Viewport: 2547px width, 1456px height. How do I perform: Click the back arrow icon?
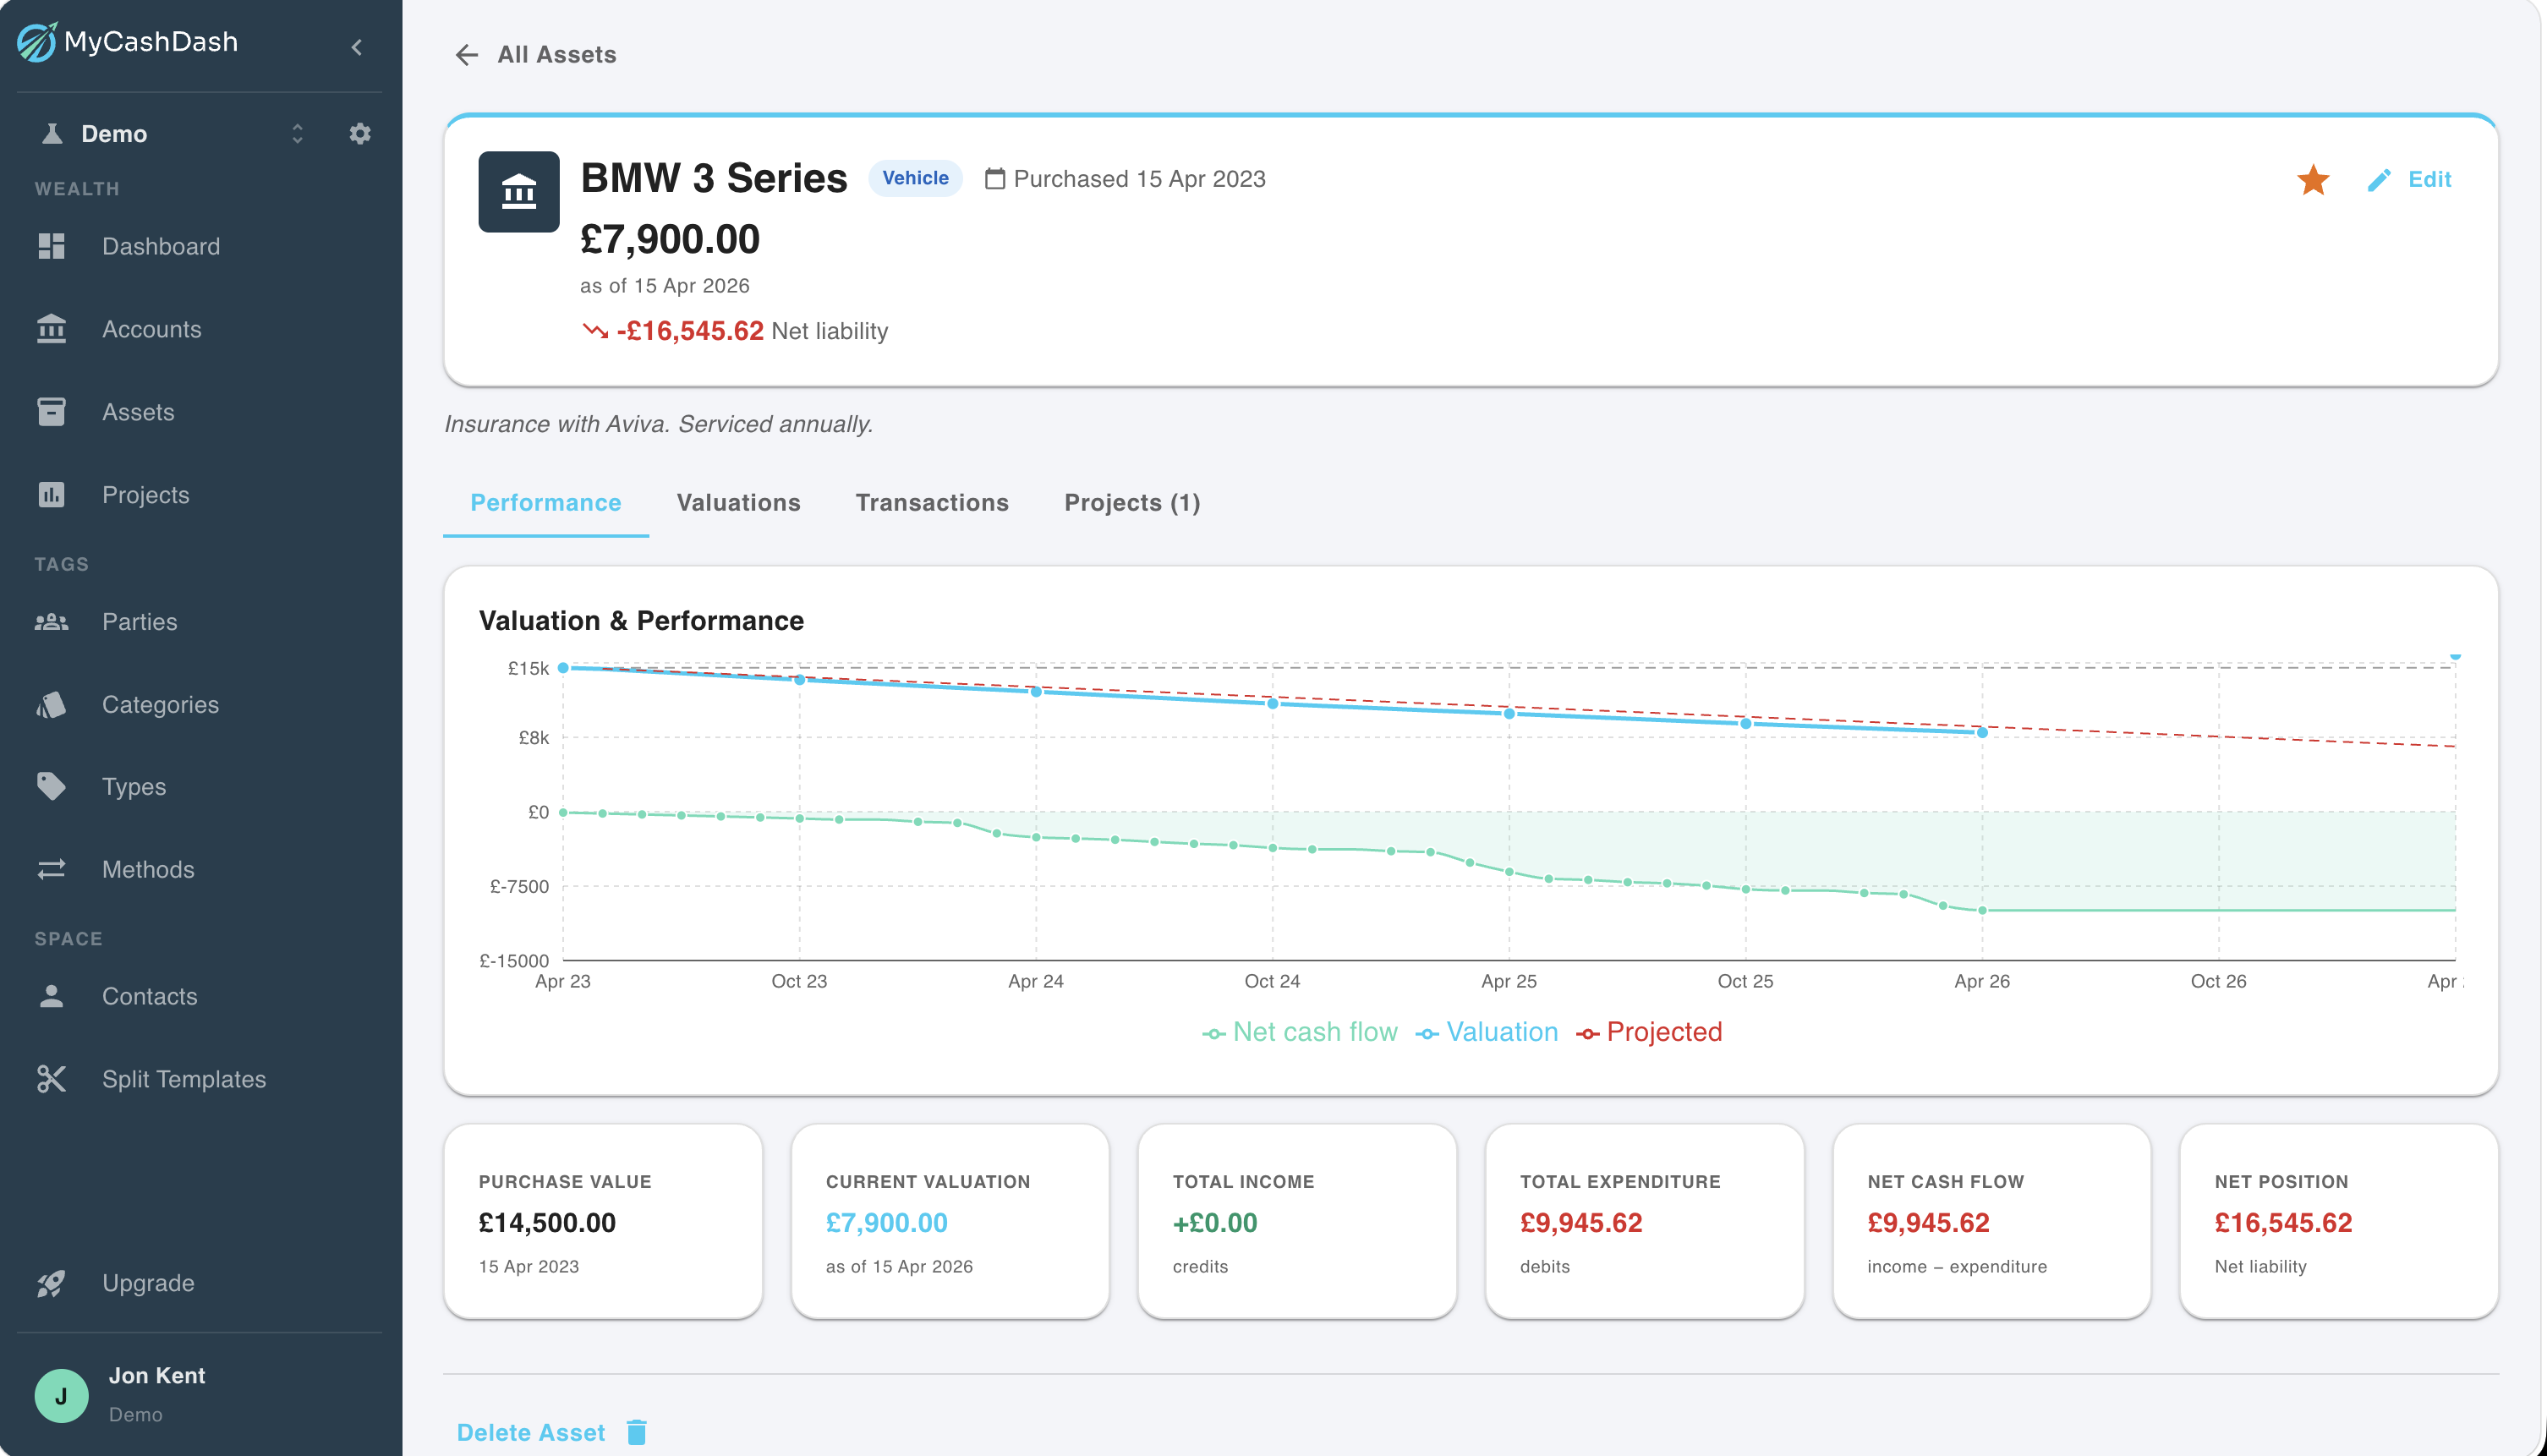point(467,54)
